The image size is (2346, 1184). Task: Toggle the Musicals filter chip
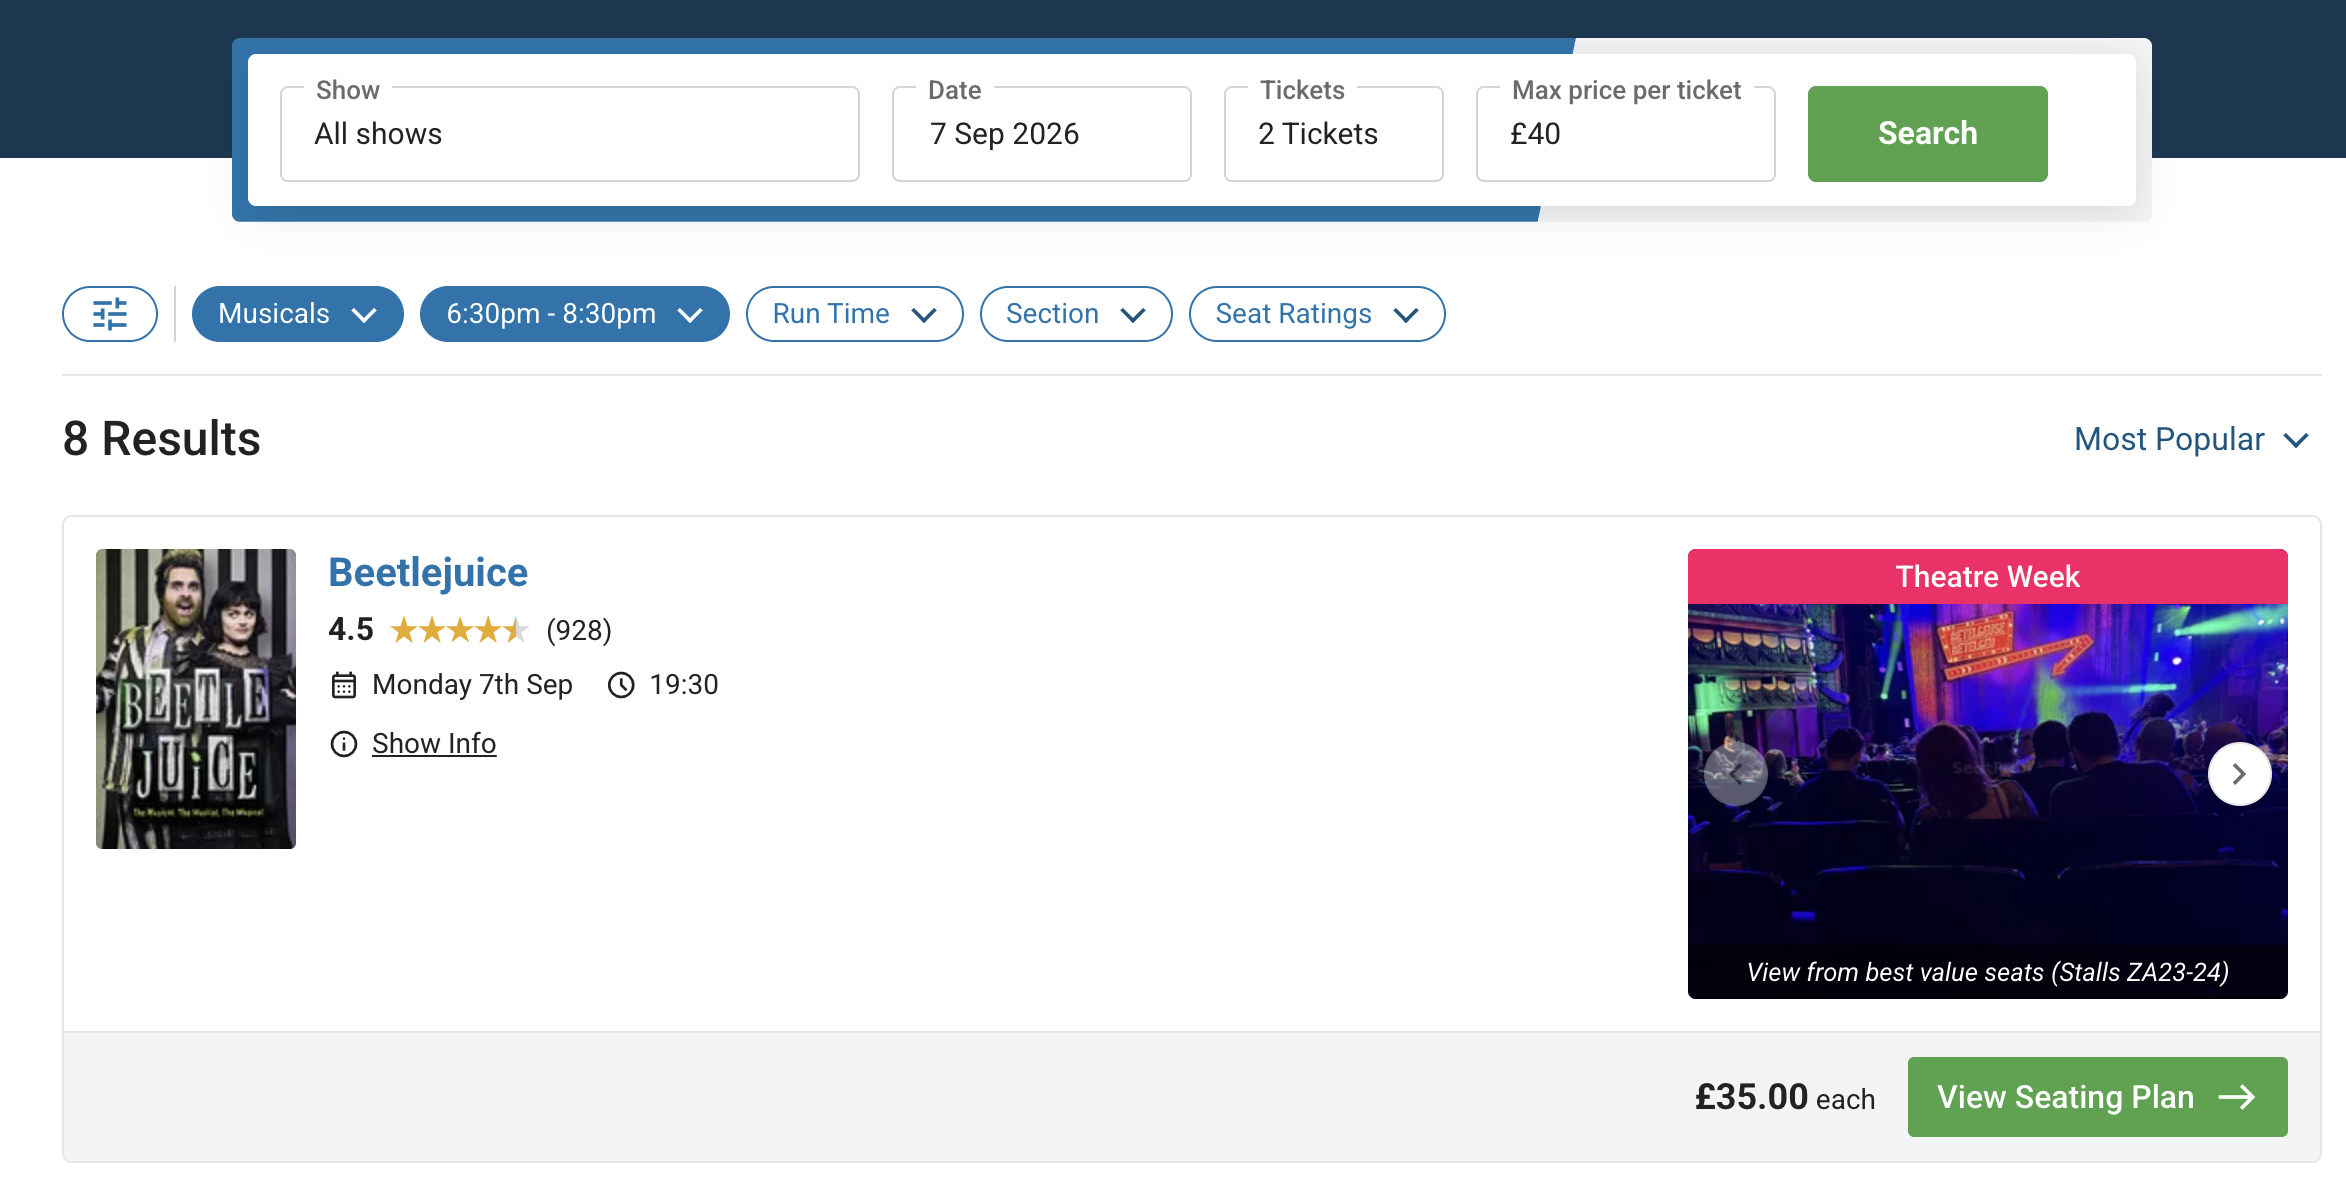298,314
